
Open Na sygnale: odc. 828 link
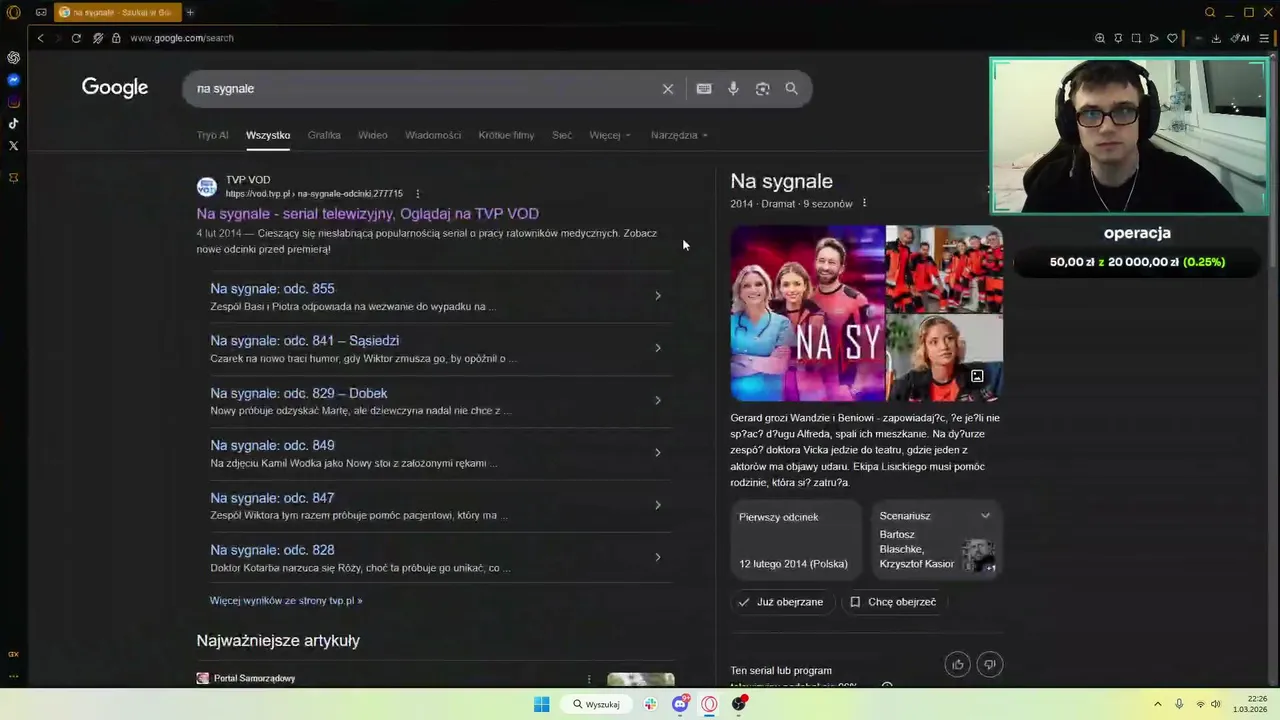click(272, 550)
